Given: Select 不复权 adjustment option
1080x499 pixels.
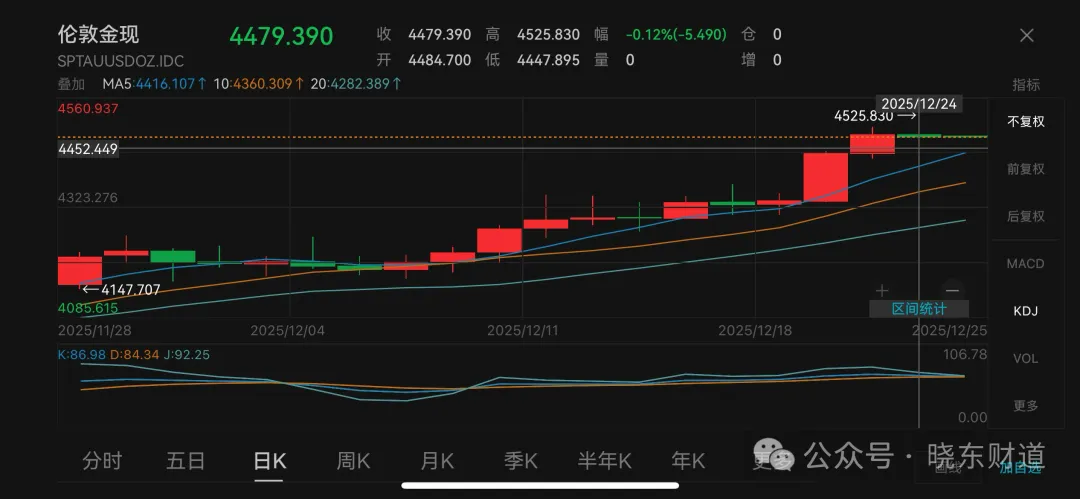Looking at the screenshot, I should 1025,122.
